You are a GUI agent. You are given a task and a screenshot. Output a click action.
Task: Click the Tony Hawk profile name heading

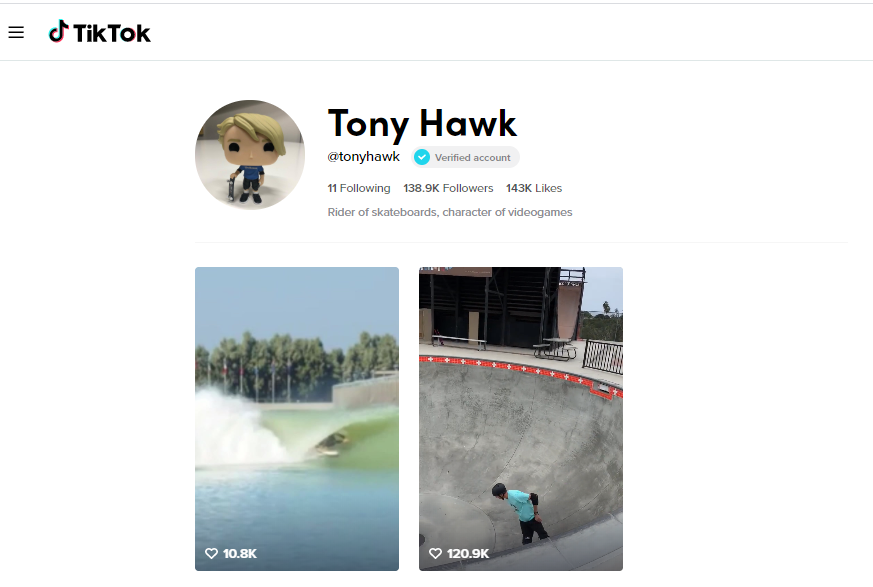(422, 123)
